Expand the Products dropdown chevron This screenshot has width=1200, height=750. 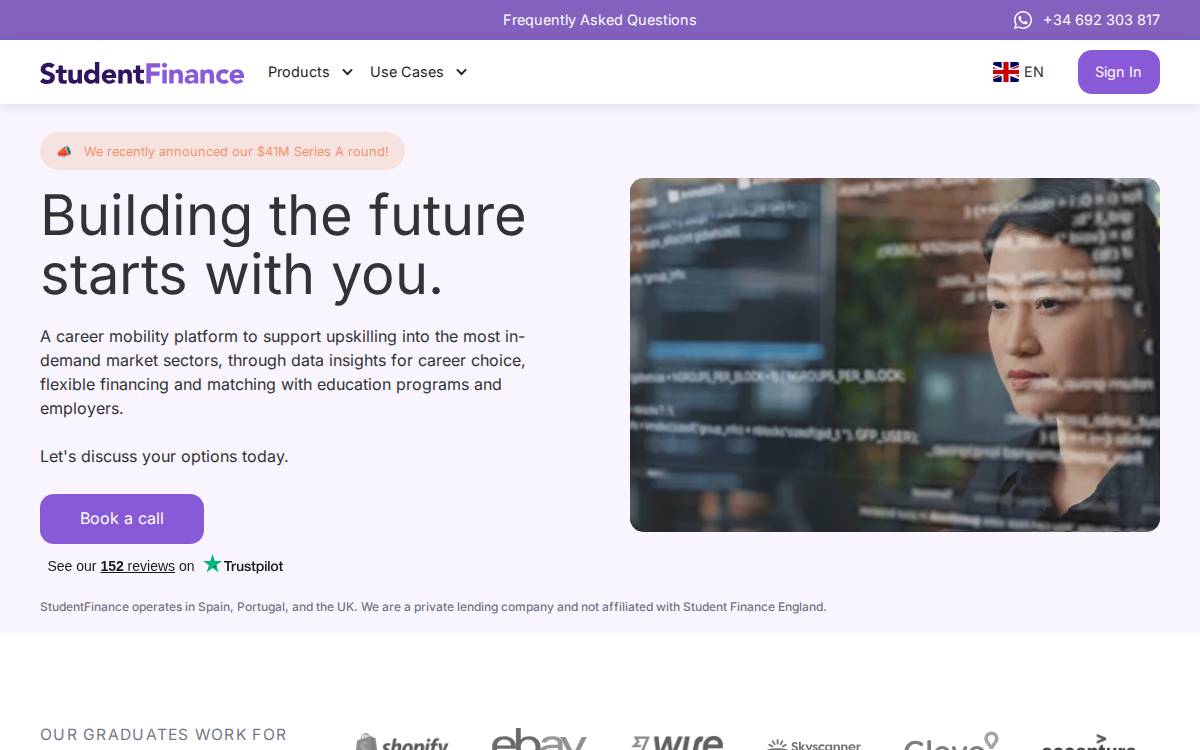tap(347, 72)
